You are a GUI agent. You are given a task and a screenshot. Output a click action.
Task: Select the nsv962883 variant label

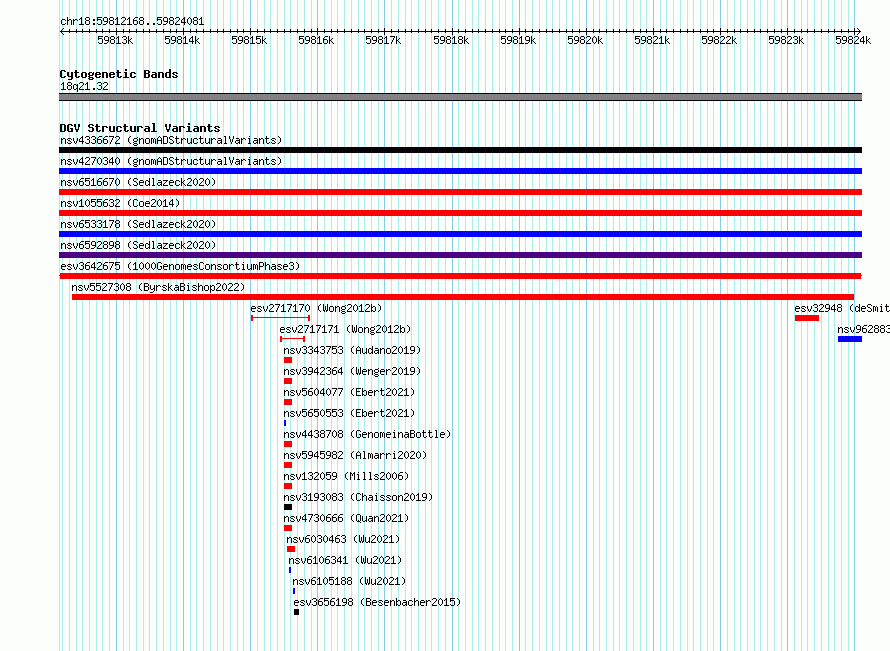pos(863,329)
